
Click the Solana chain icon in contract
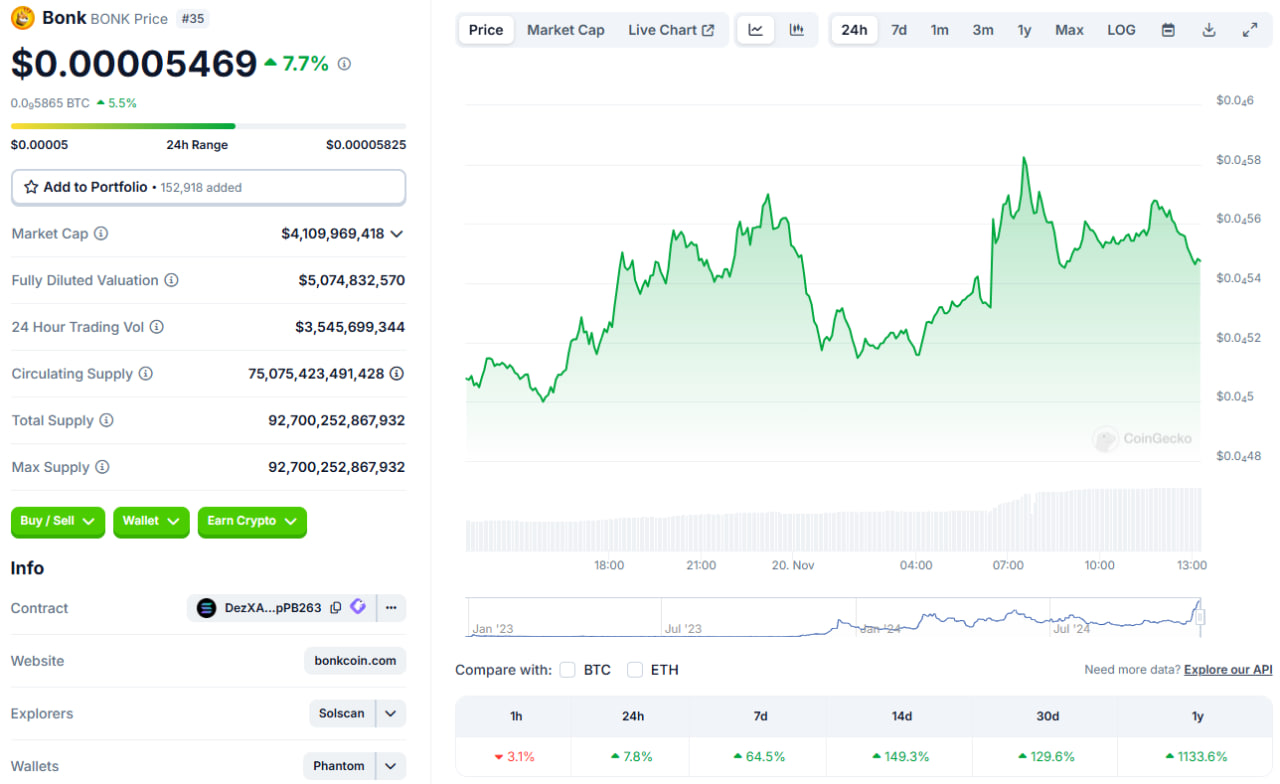[207, 608]
